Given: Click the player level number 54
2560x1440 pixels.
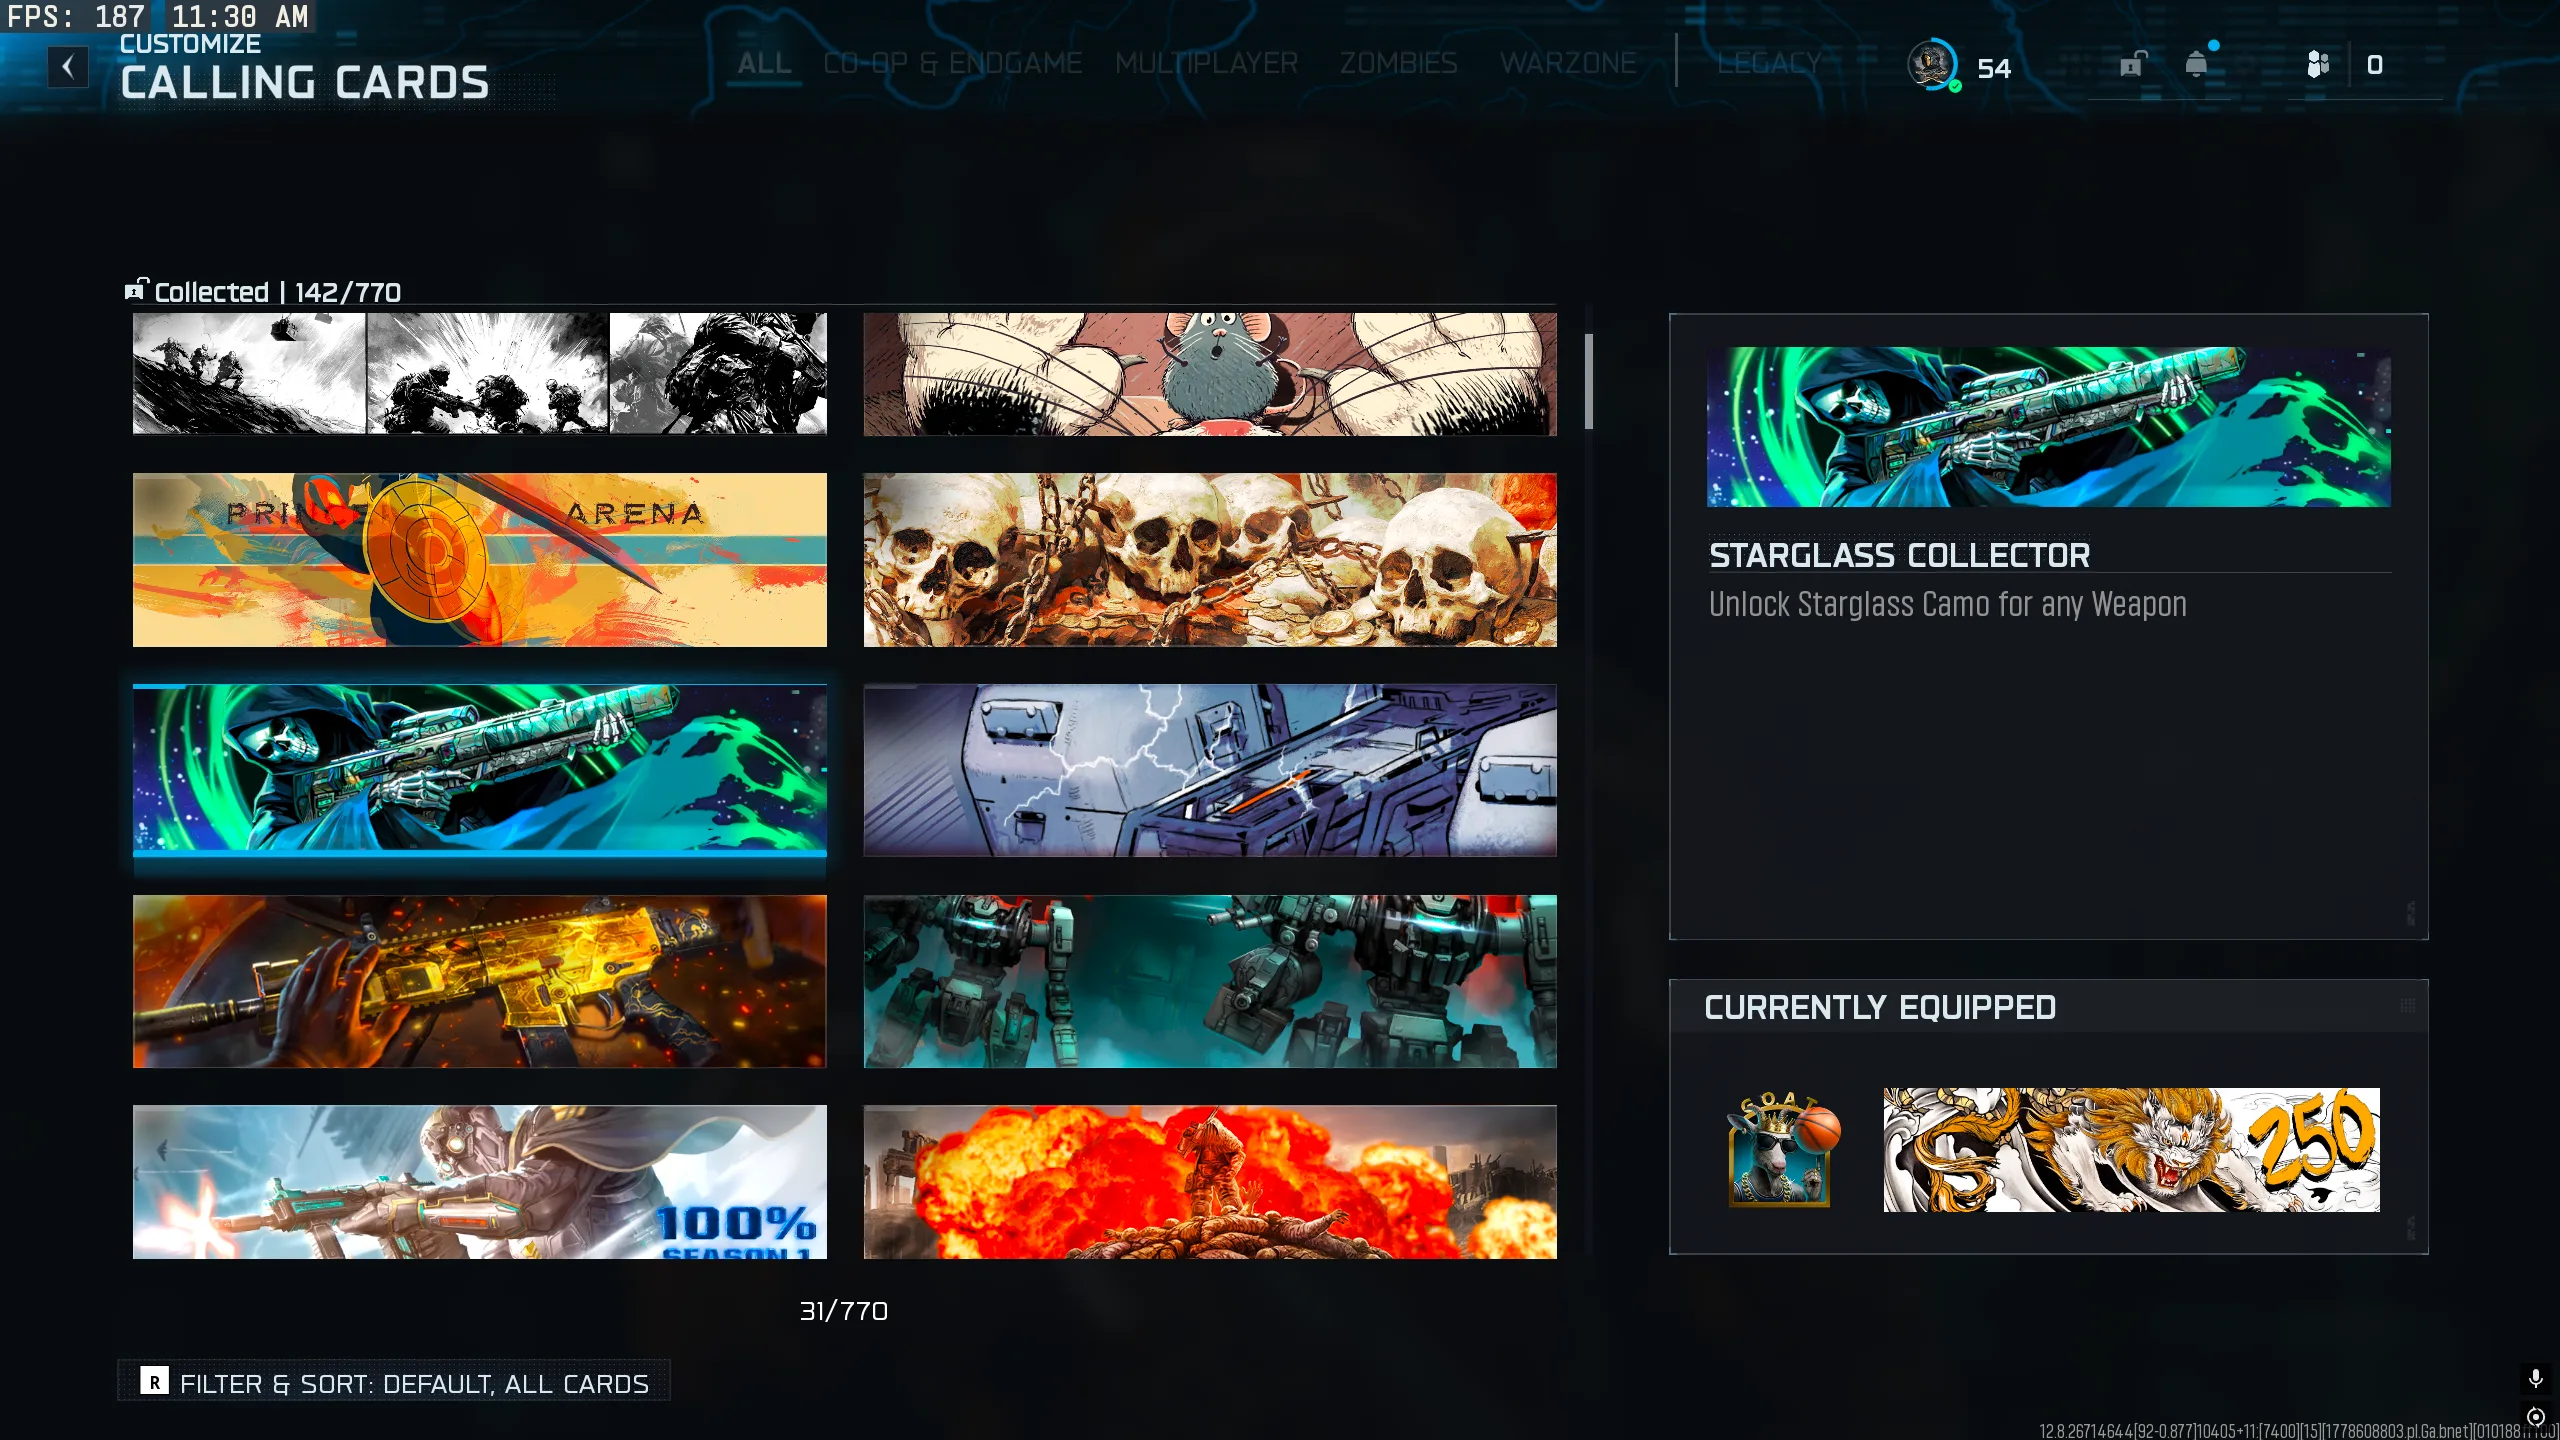Looking at the screenshot, I should (x=1994, y=68).
